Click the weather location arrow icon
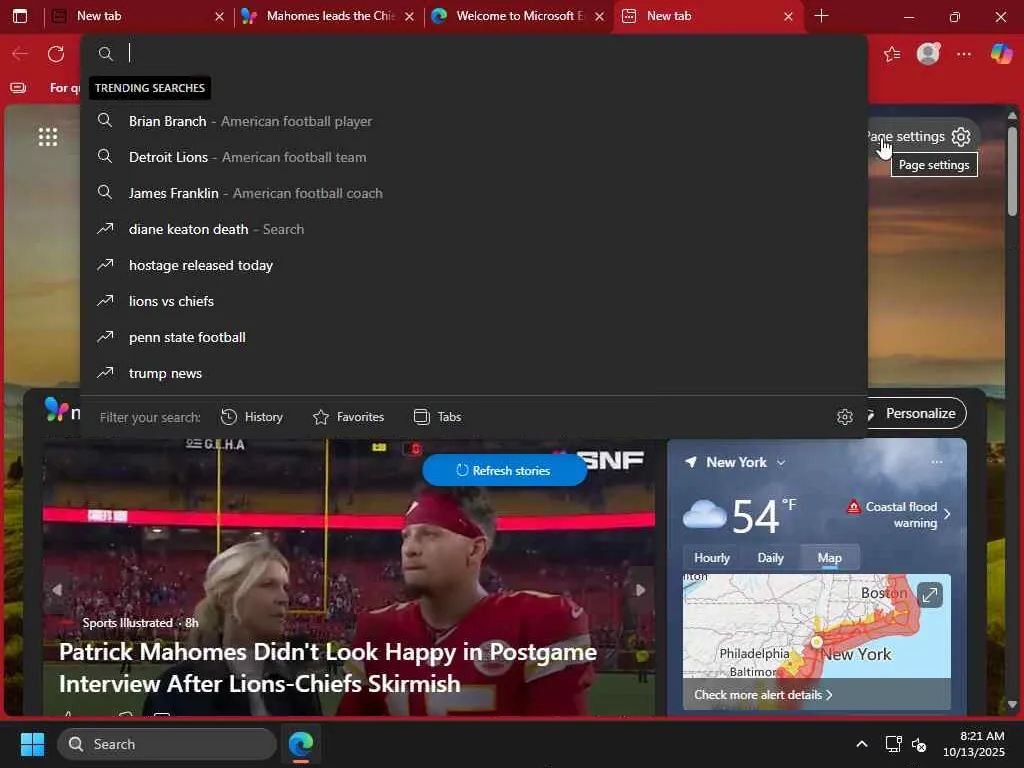The height and width of the screenshot is (768, 1024). point(690,462)
